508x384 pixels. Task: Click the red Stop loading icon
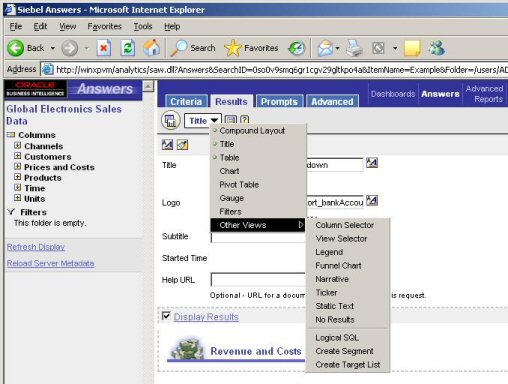104,48
